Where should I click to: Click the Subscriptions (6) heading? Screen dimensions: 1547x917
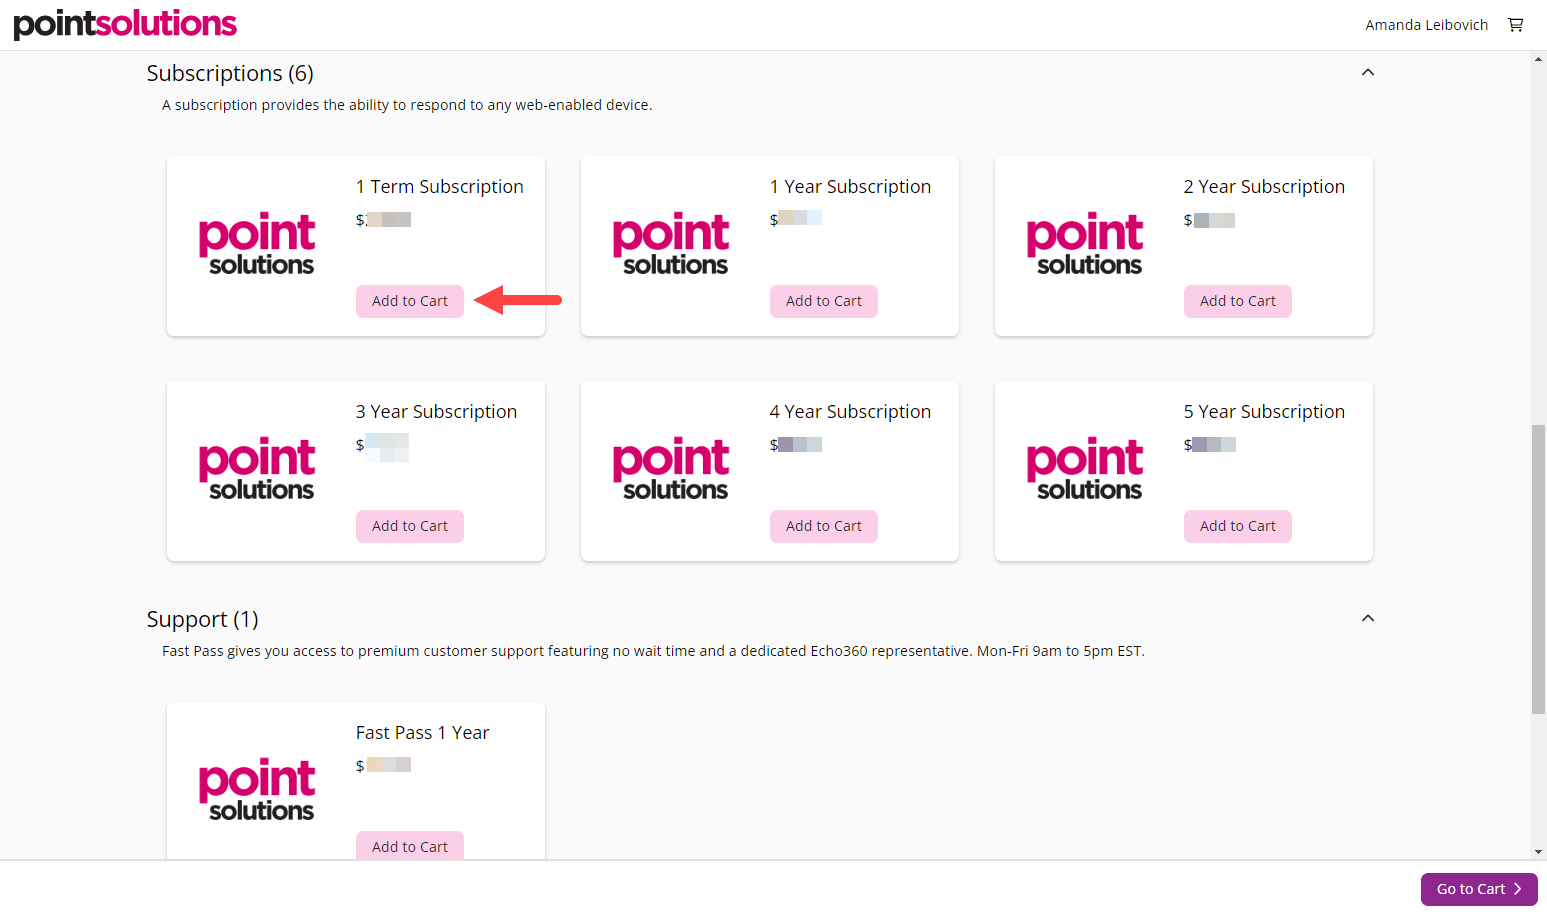point(229,72)
